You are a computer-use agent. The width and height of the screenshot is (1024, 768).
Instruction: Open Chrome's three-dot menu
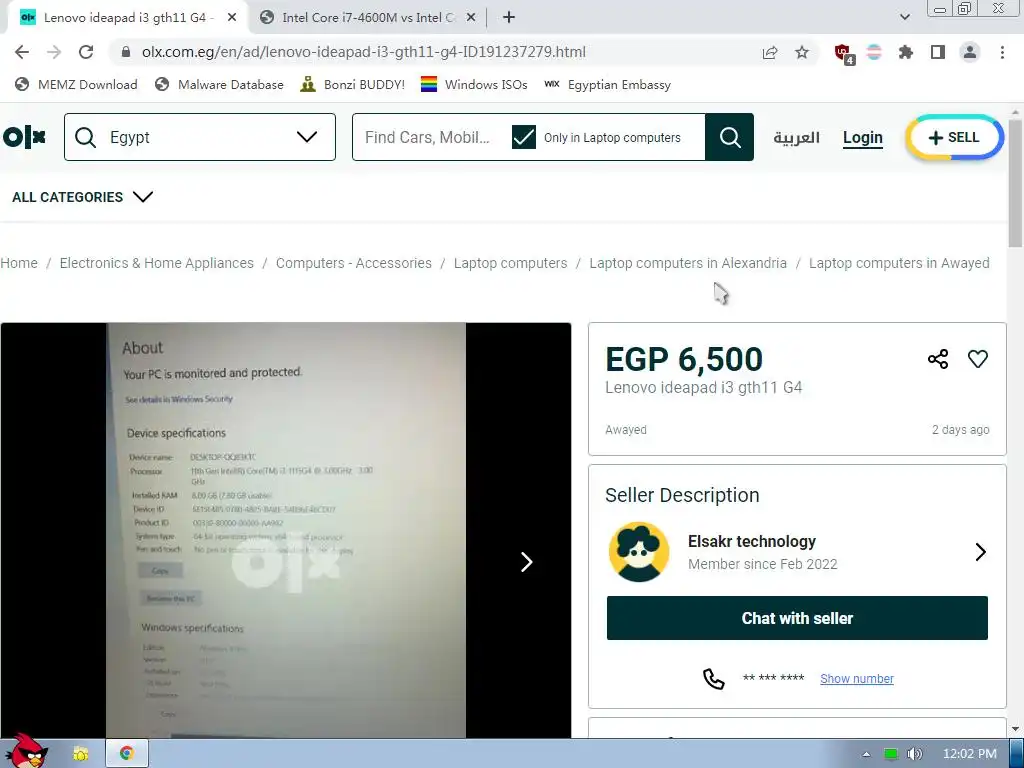(x=1002, y=52)
